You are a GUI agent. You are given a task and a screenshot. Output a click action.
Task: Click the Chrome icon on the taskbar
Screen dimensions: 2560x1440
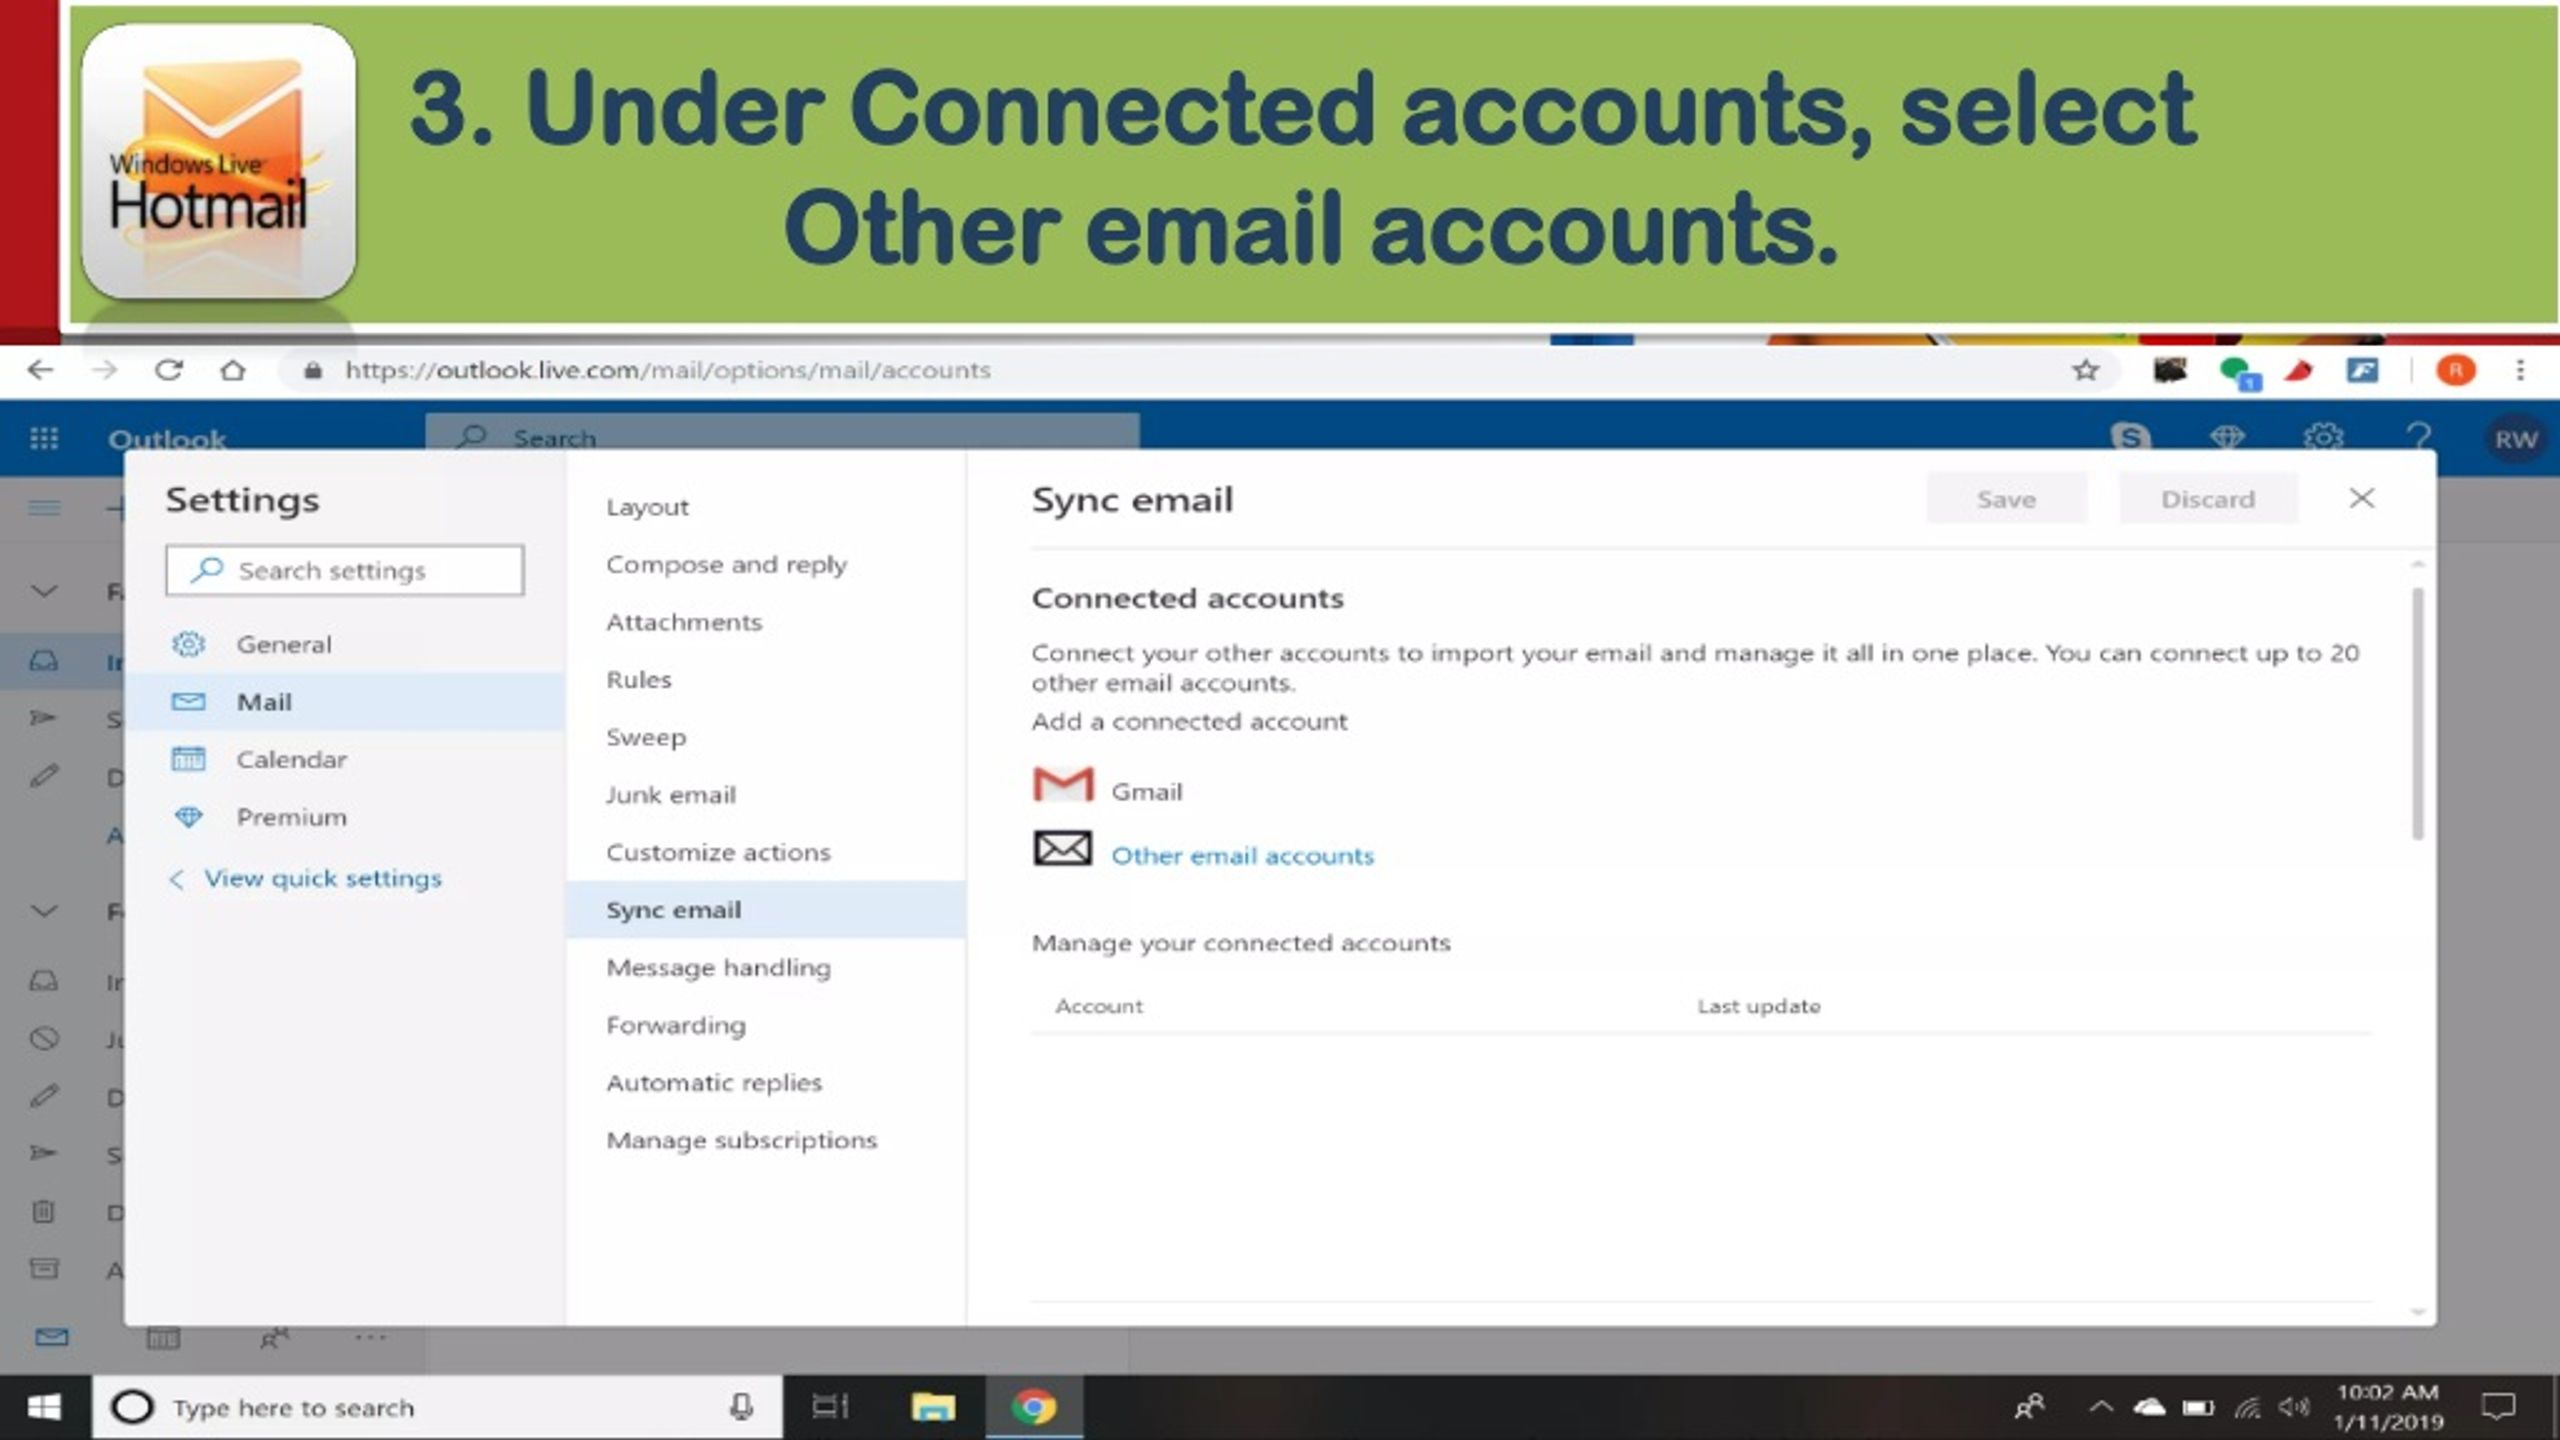[1033, 1408]
